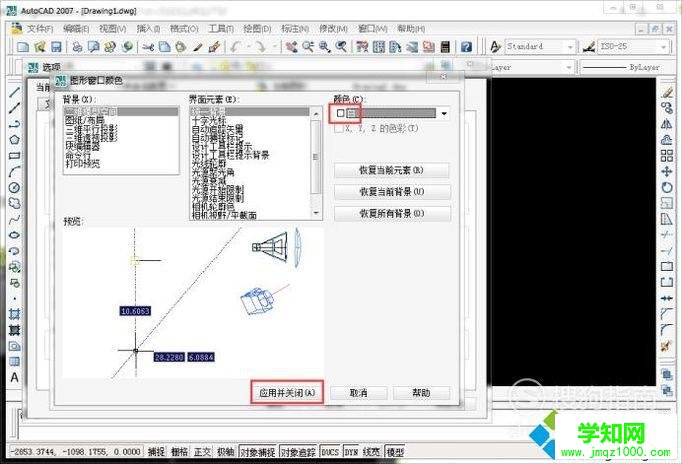
Task: Toggle the 极轴 polar tracking button
Action: [x=226, y=452]
